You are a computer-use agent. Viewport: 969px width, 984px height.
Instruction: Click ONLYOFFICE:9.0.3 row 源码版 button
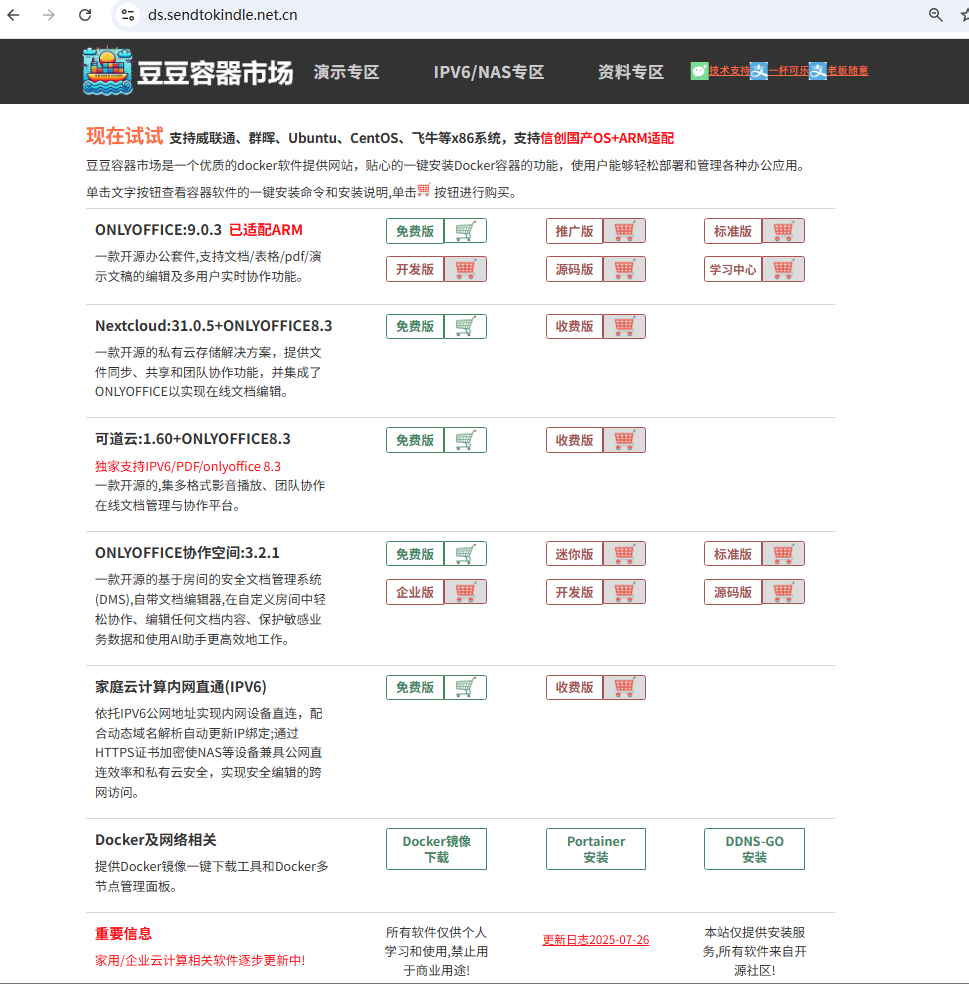coord(574,269)
